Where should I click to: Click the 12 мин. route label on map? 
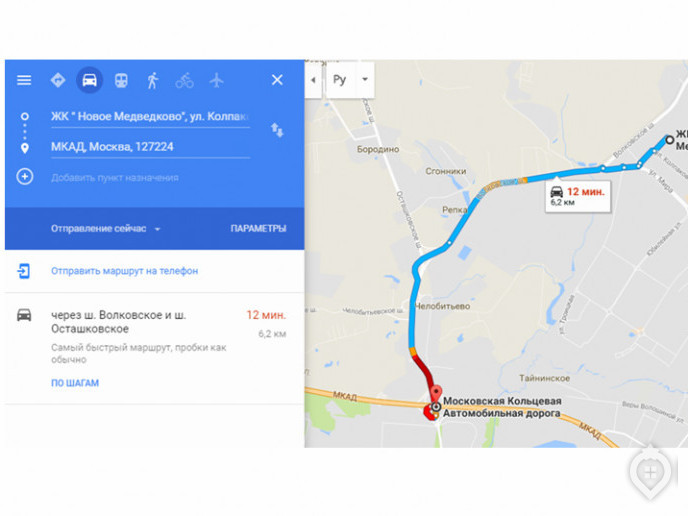click(x=578, y=196)
